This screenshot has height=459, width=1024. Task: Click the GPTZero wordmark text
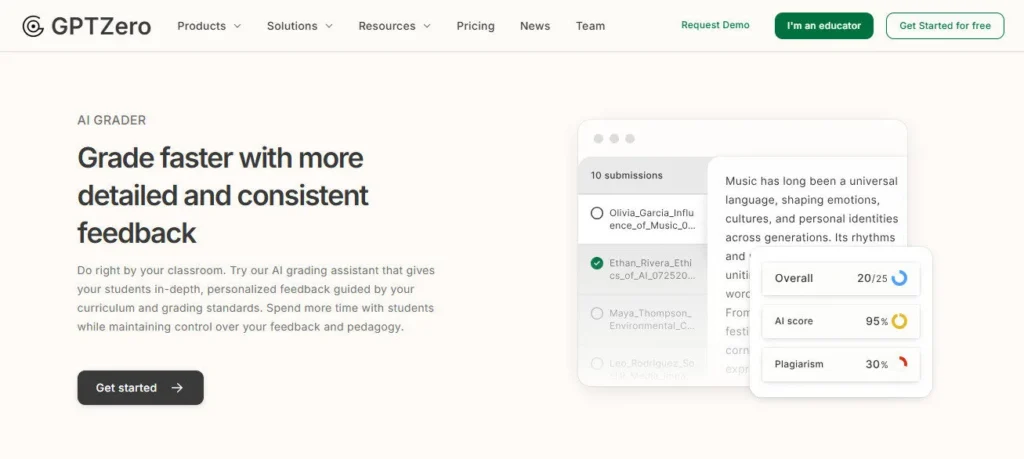pos(101,26)
